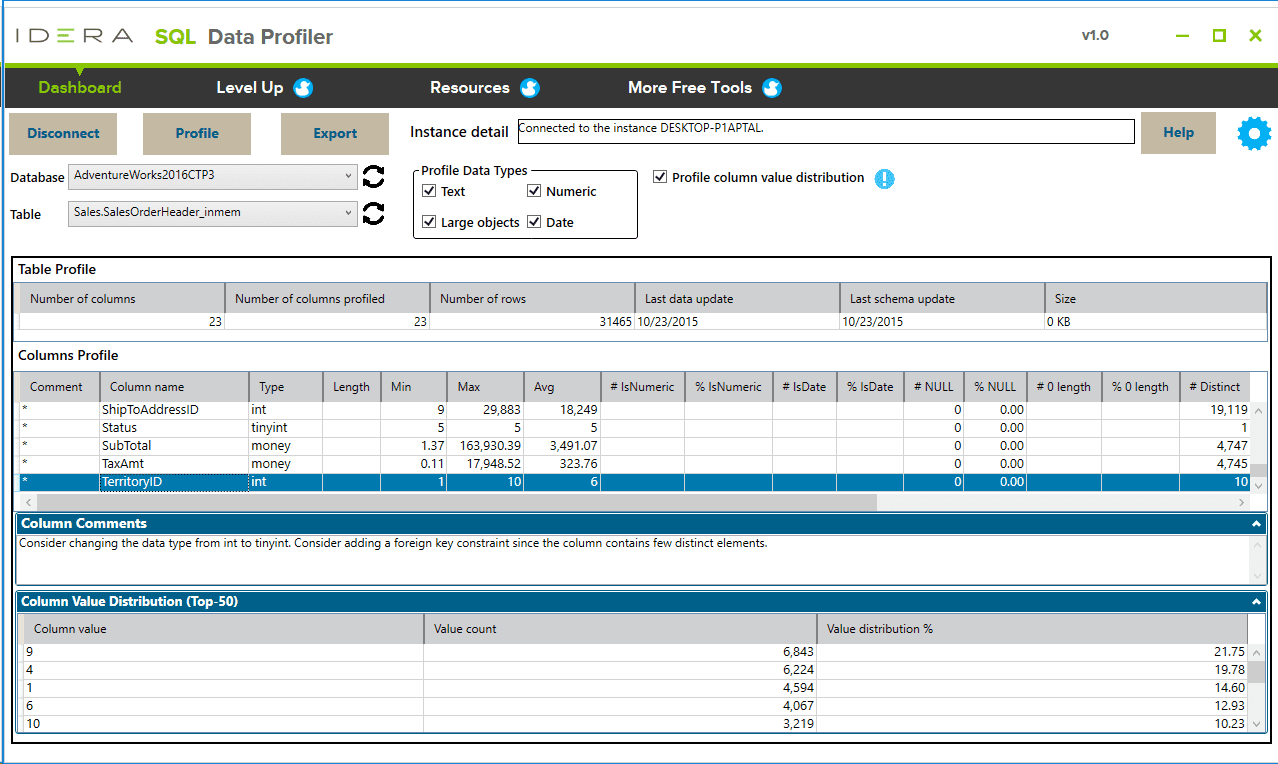Click the cloud icon next to Resources
This screenshot has height=764, width=1278.
(530, 88)
